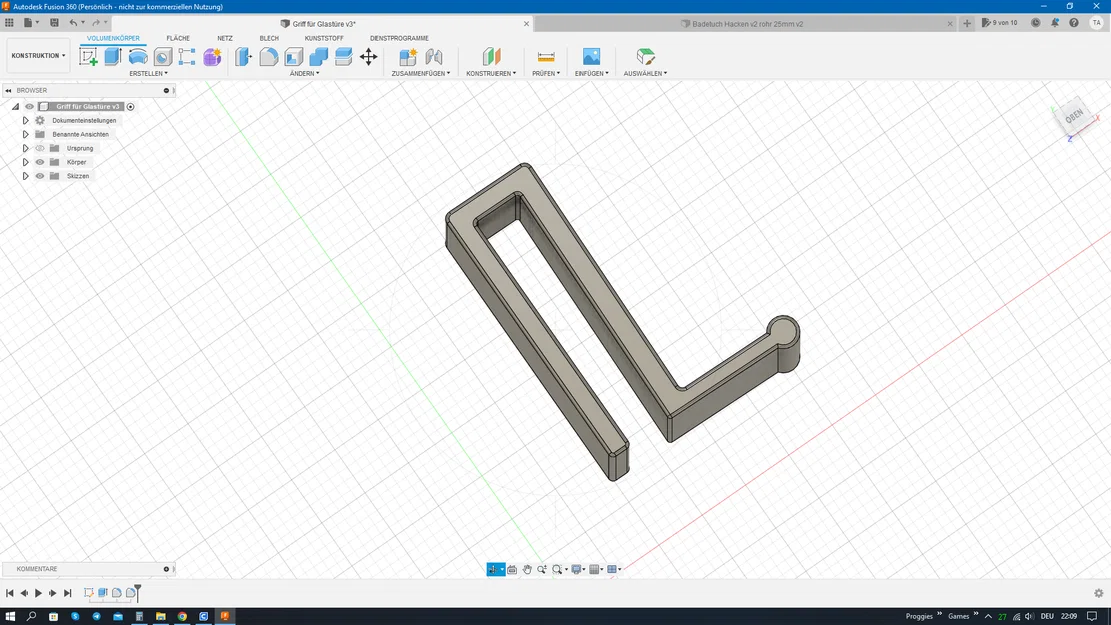This screenshot has height=625, width=1111.
Task: Jump to the beginning of the timeline
Action: tap(10, 593)
